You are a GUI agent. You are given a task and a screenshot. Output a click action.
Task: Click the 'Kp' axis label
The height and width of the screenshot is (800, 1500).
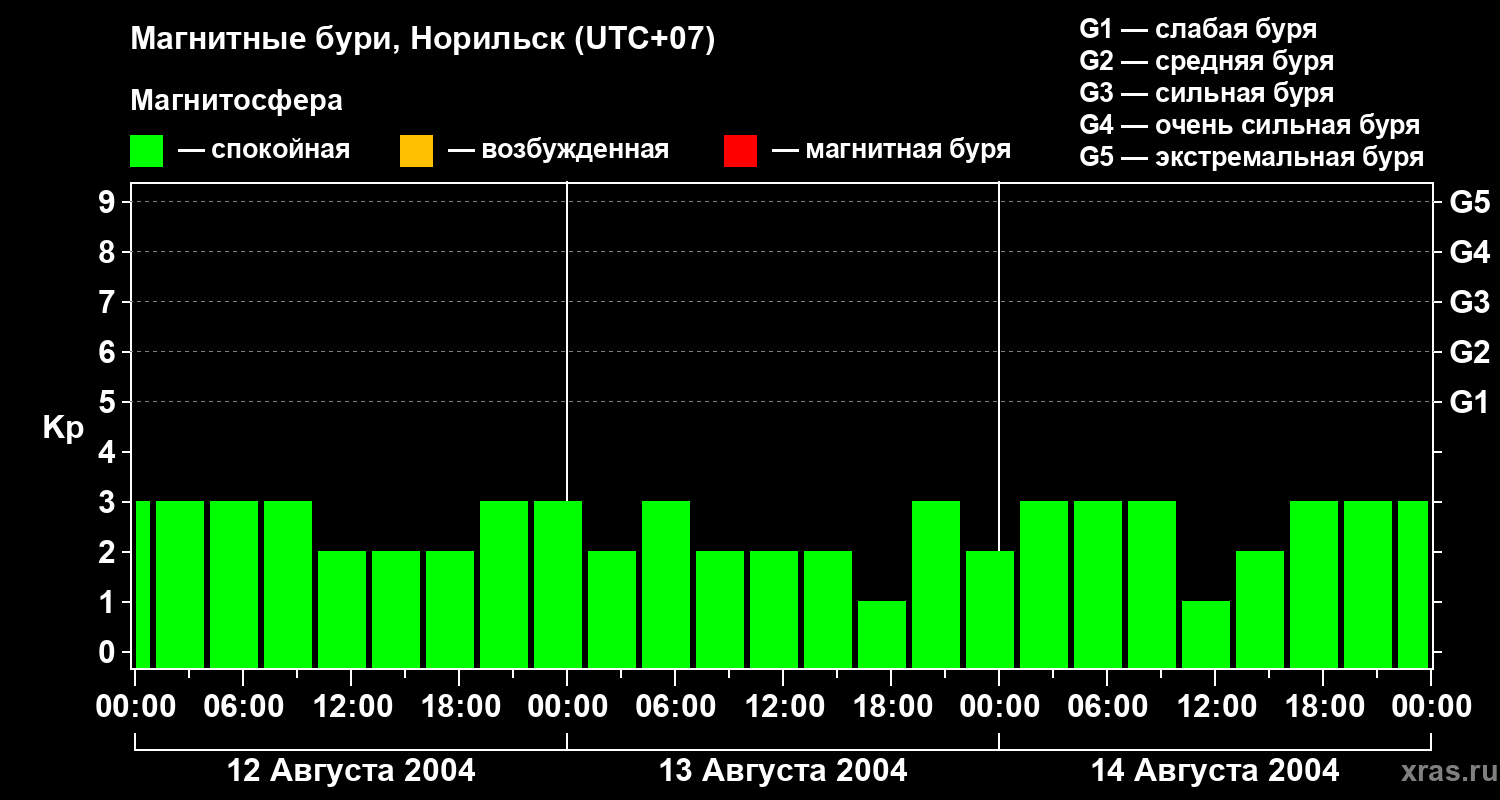(x=63, y=428)
